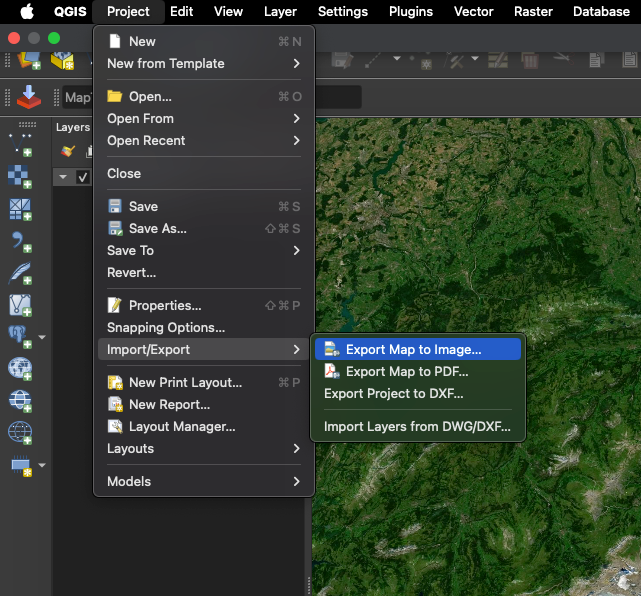Image resolution: width=641 pixels, height=596 pixels.
Task: Click Add SpatiaLite Layer feather icon
Action: [x=20, y=273]
